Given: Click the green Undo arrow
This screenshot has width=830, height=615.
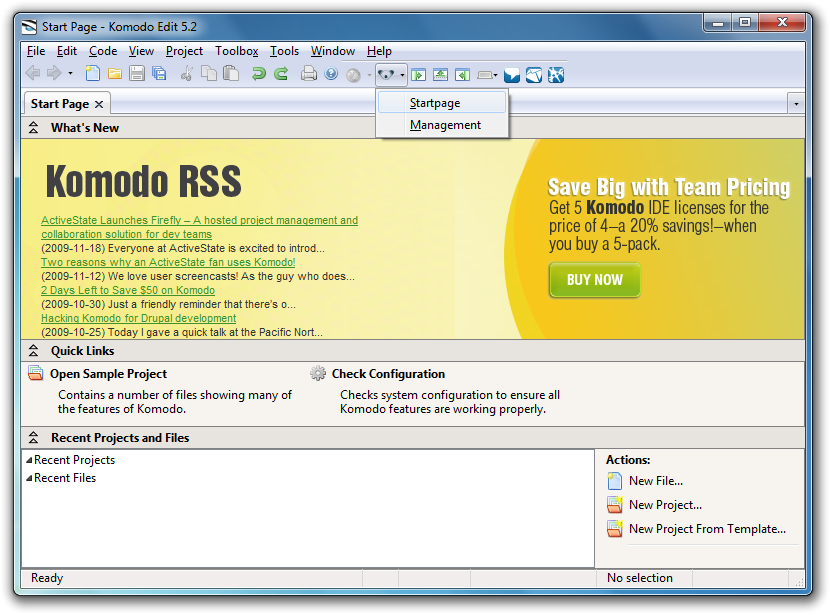Looking at the screenshot, I should [259, 74].
